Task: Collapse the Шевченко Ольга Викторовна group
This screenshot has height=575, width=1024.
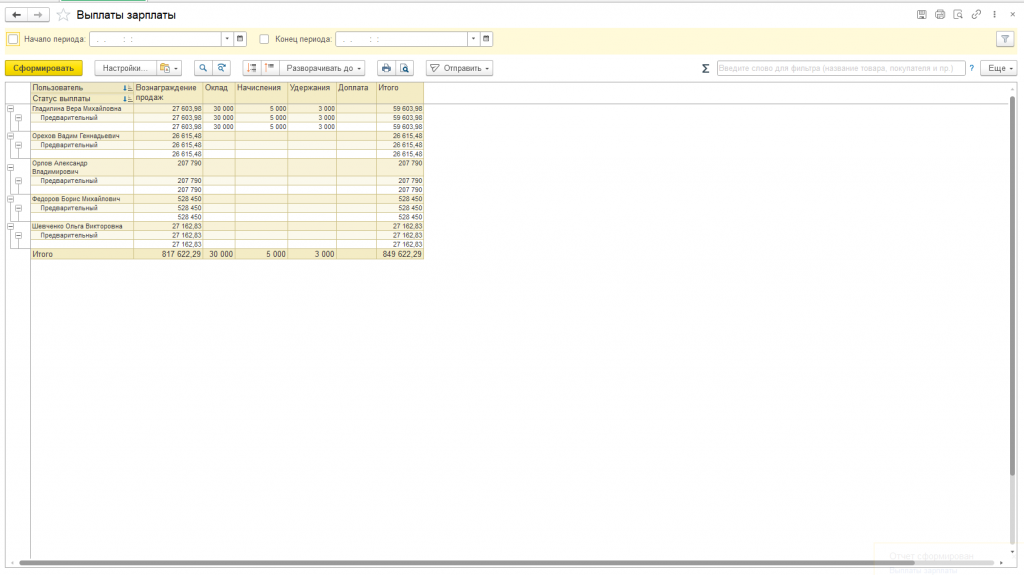Action: pyautogui.click(x=10, y=226)
